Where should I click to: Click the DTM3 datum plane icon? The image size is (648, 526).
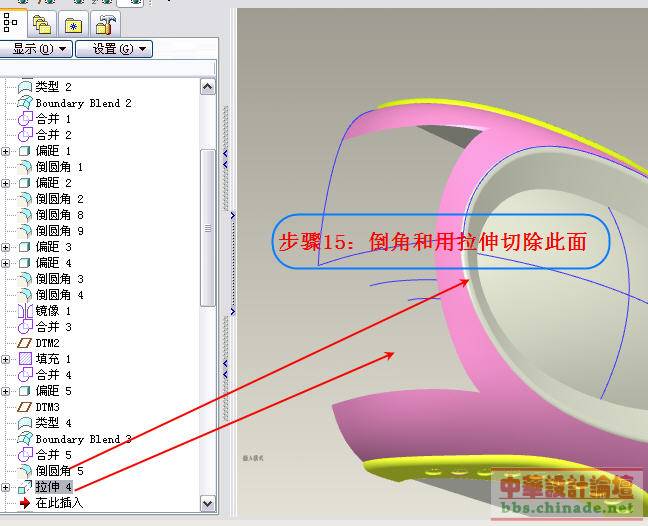(x=24, y=407)
